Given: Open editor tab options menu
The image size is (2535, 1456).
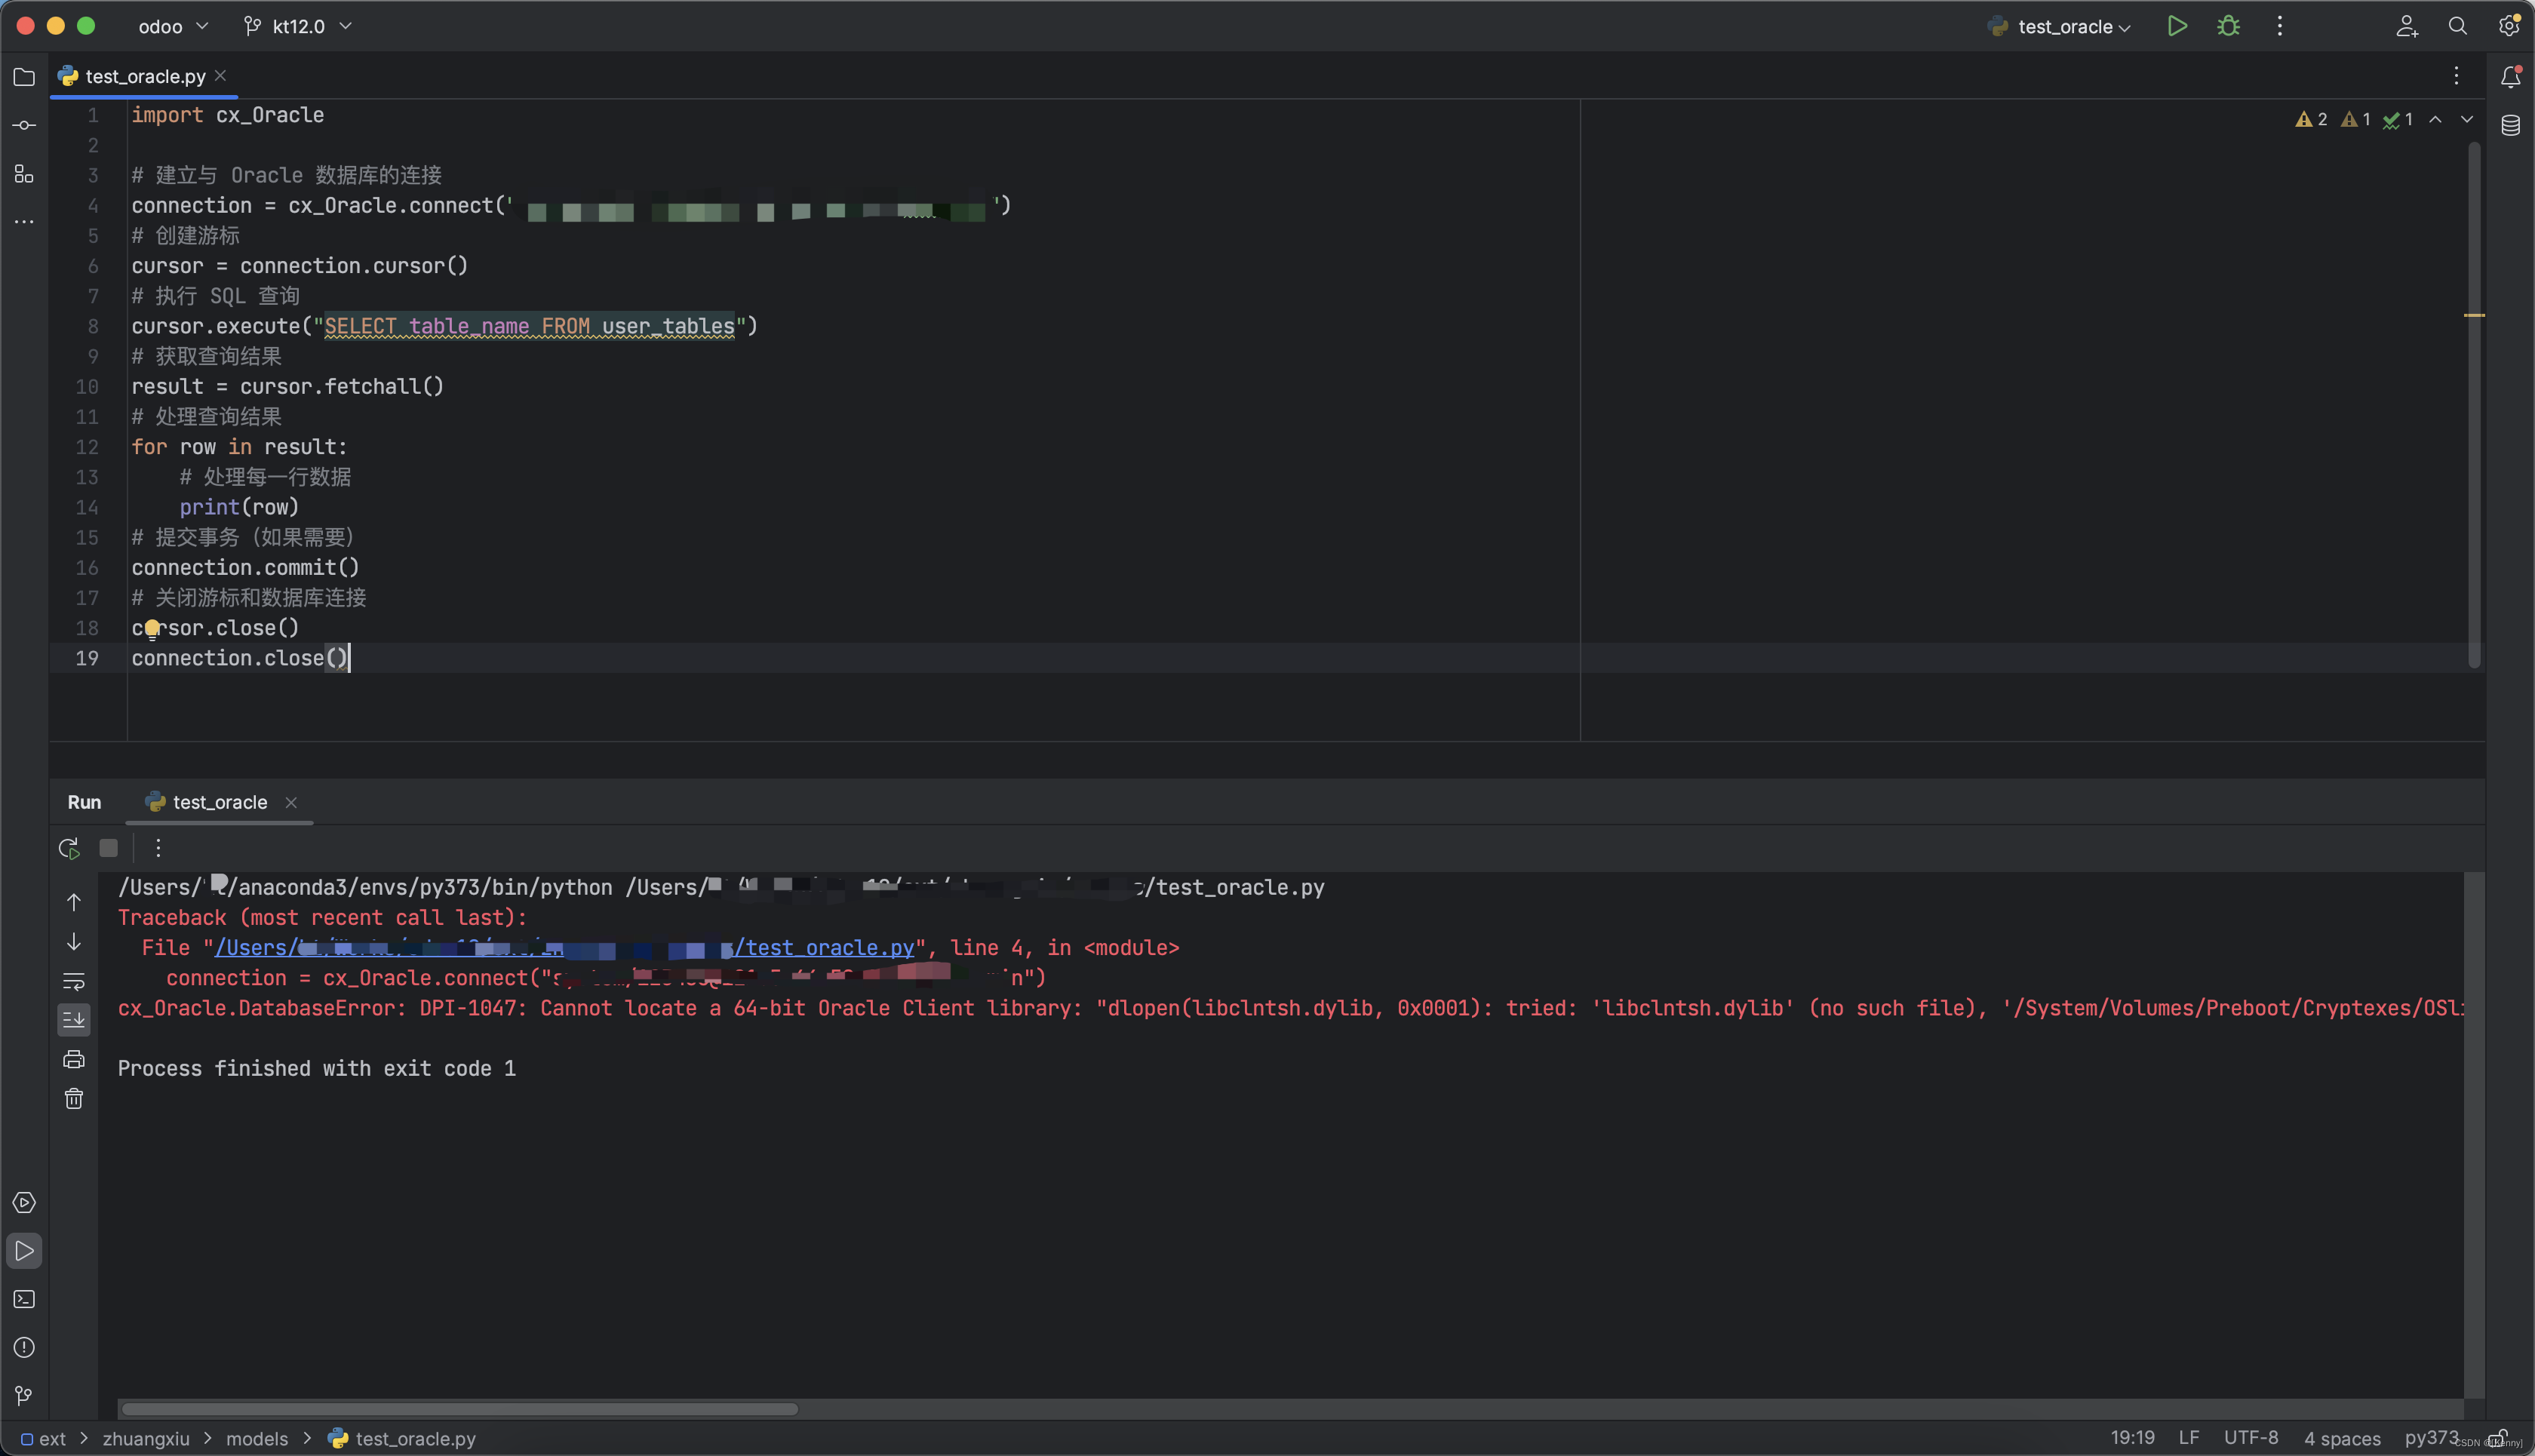Looking at the screenshot, I should coord(2456,76).
